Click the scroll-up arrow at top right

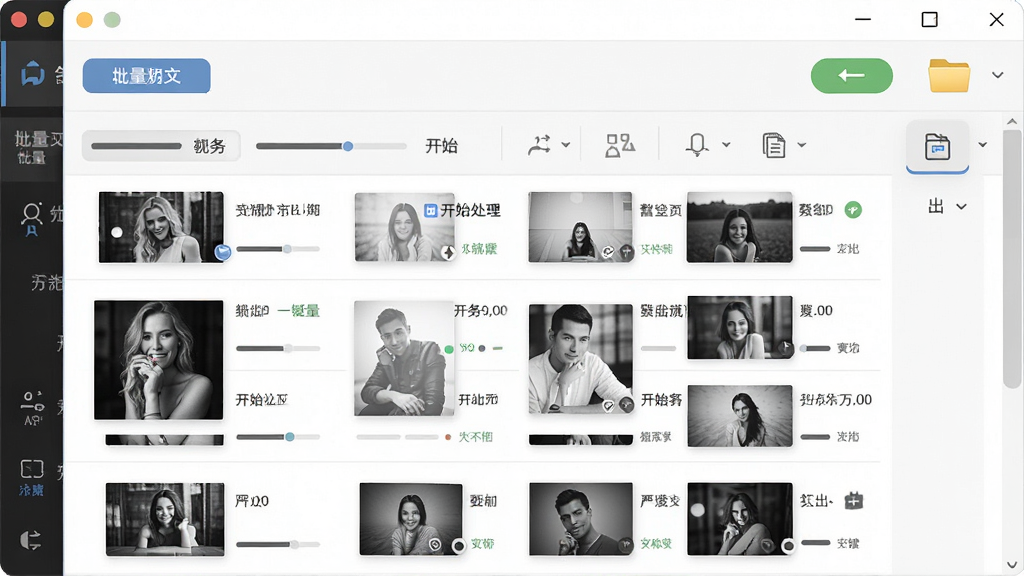1012,121
